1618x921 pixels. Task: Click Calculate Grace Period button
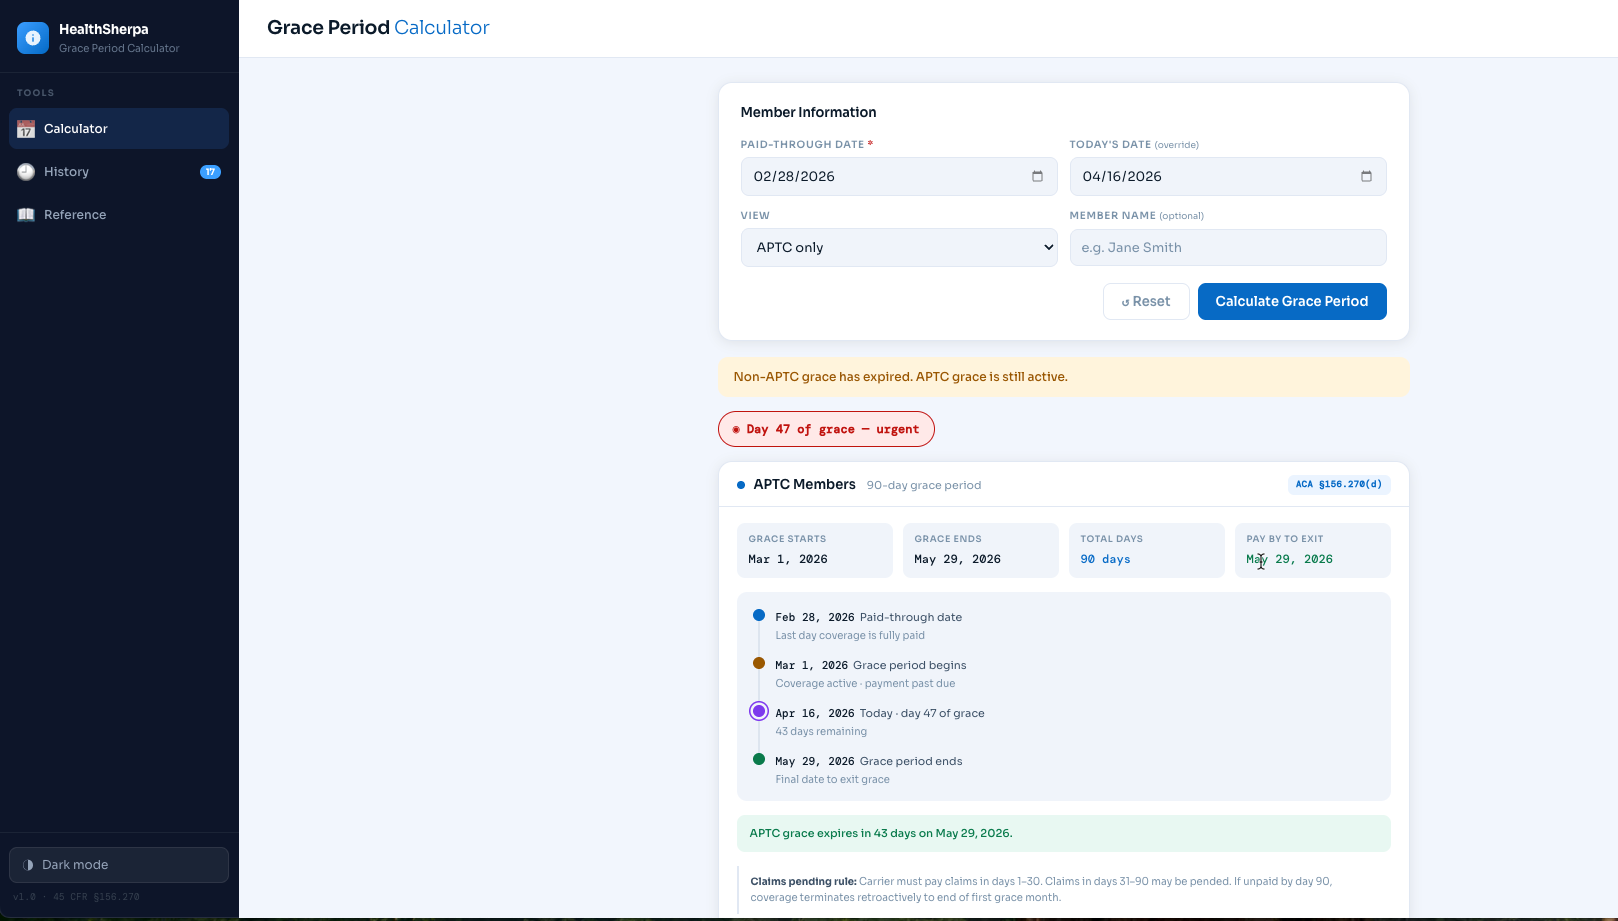click(x=1291, y=302)
